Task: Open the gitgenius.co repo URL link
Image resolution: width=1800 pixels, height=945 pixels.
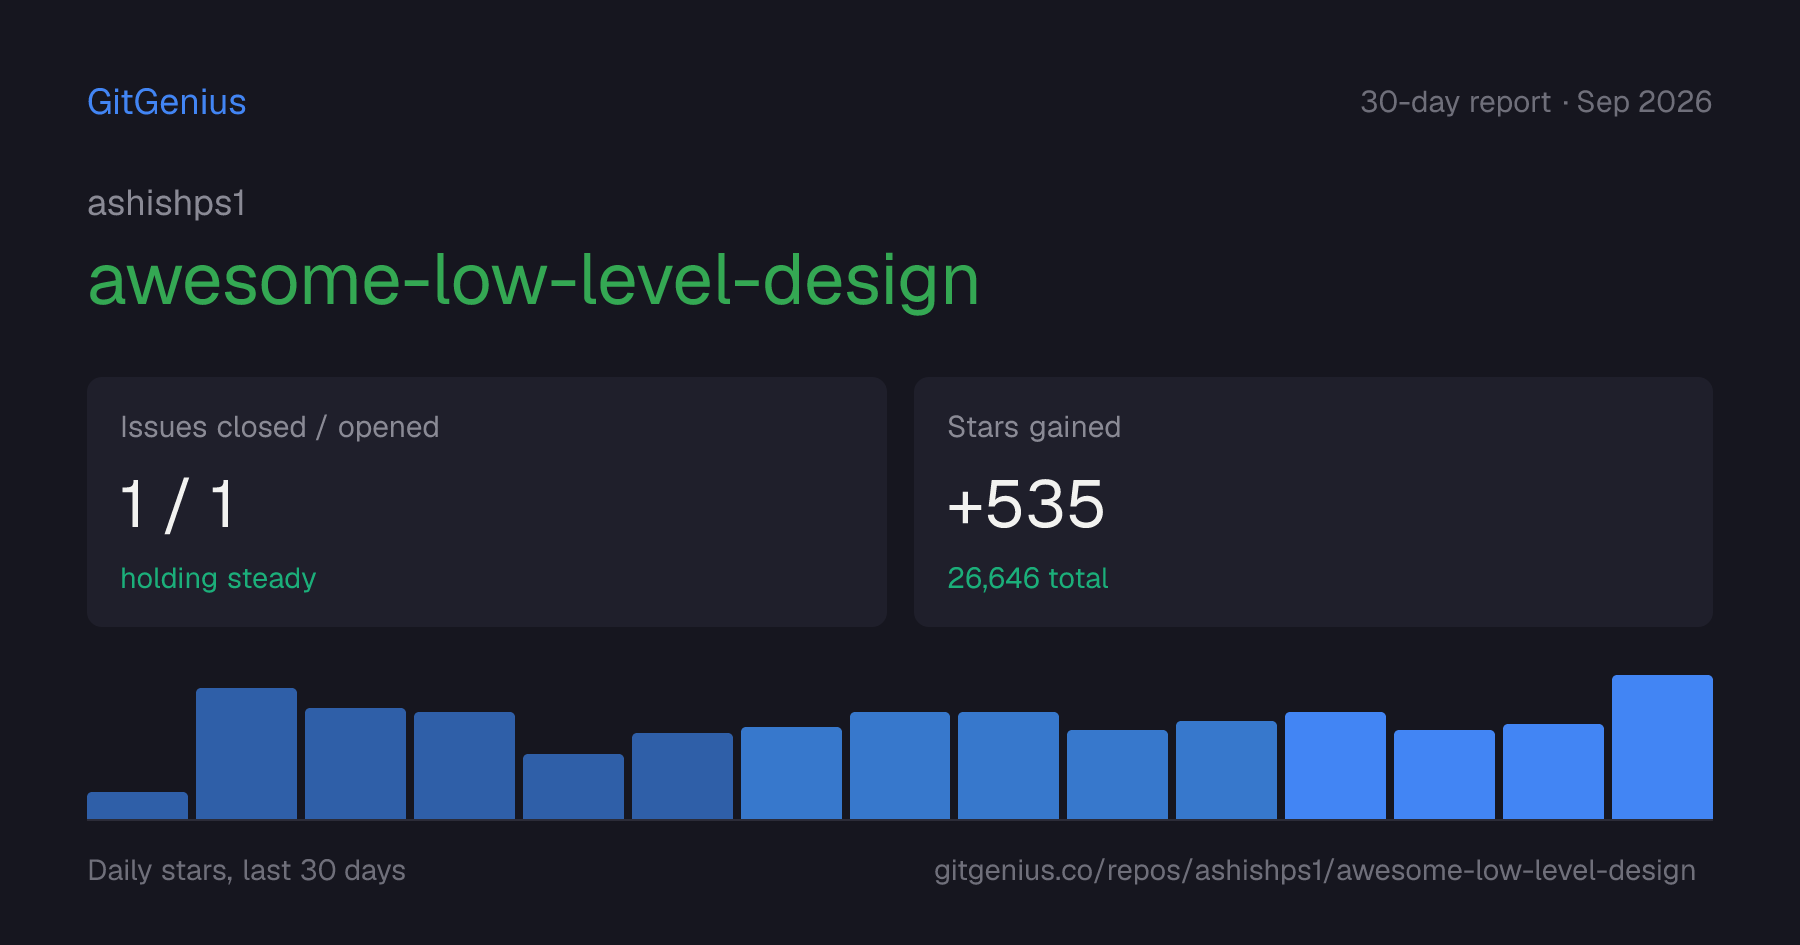Action: [1315, 870]
